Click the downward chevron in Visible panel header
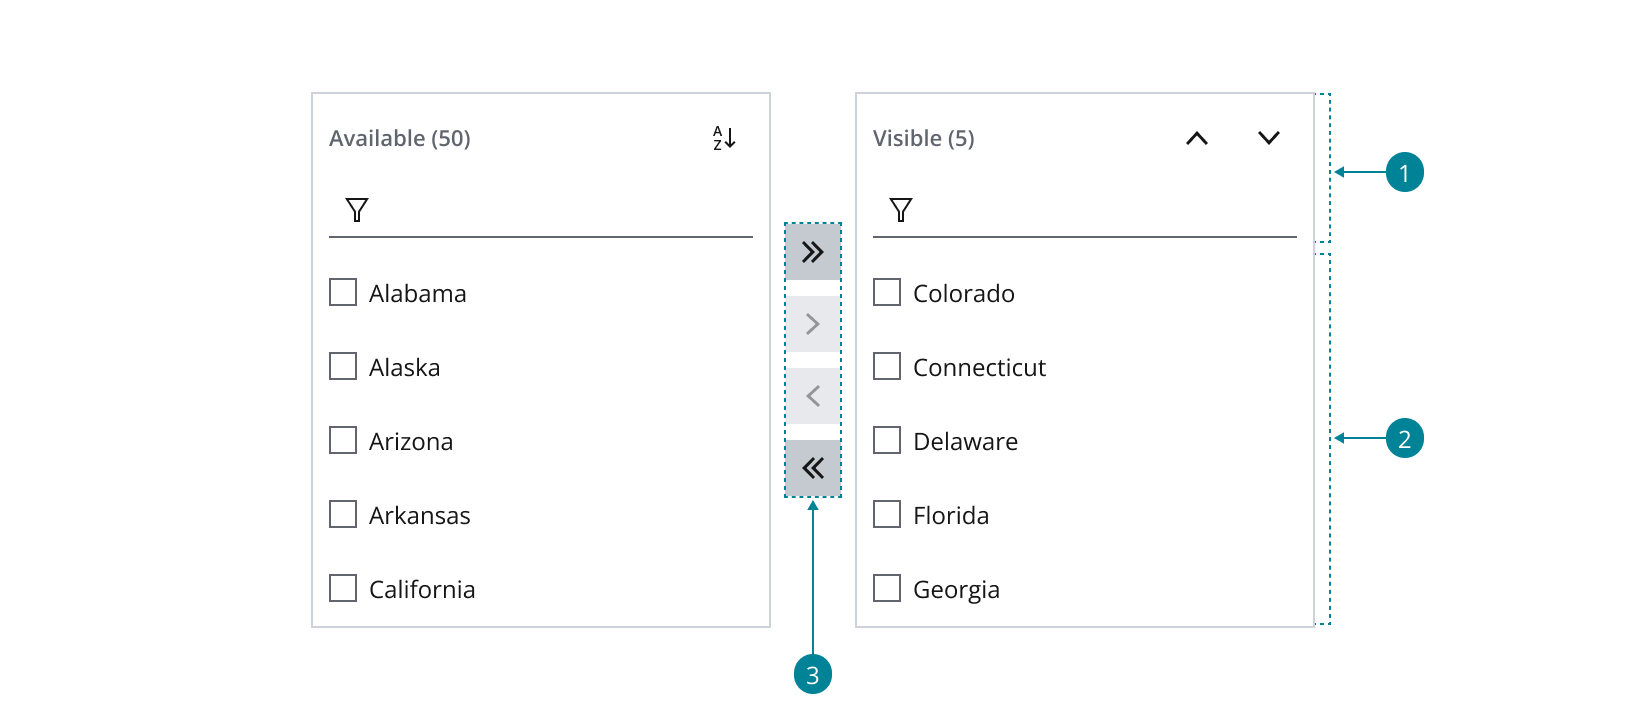 [x=1266, y=138]
